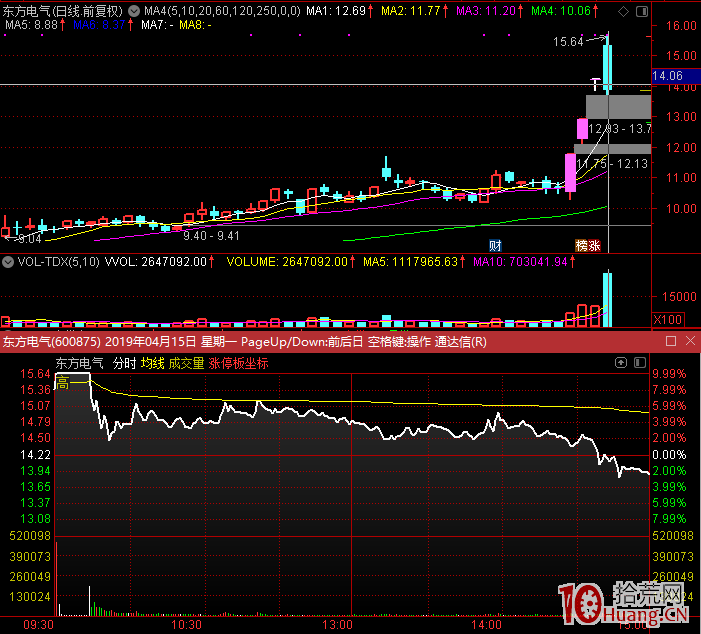701x634 pixels.
Task: Click the 13.08 price label on 分时 axis
Action: pyautogui.click(x=35, y=519)
